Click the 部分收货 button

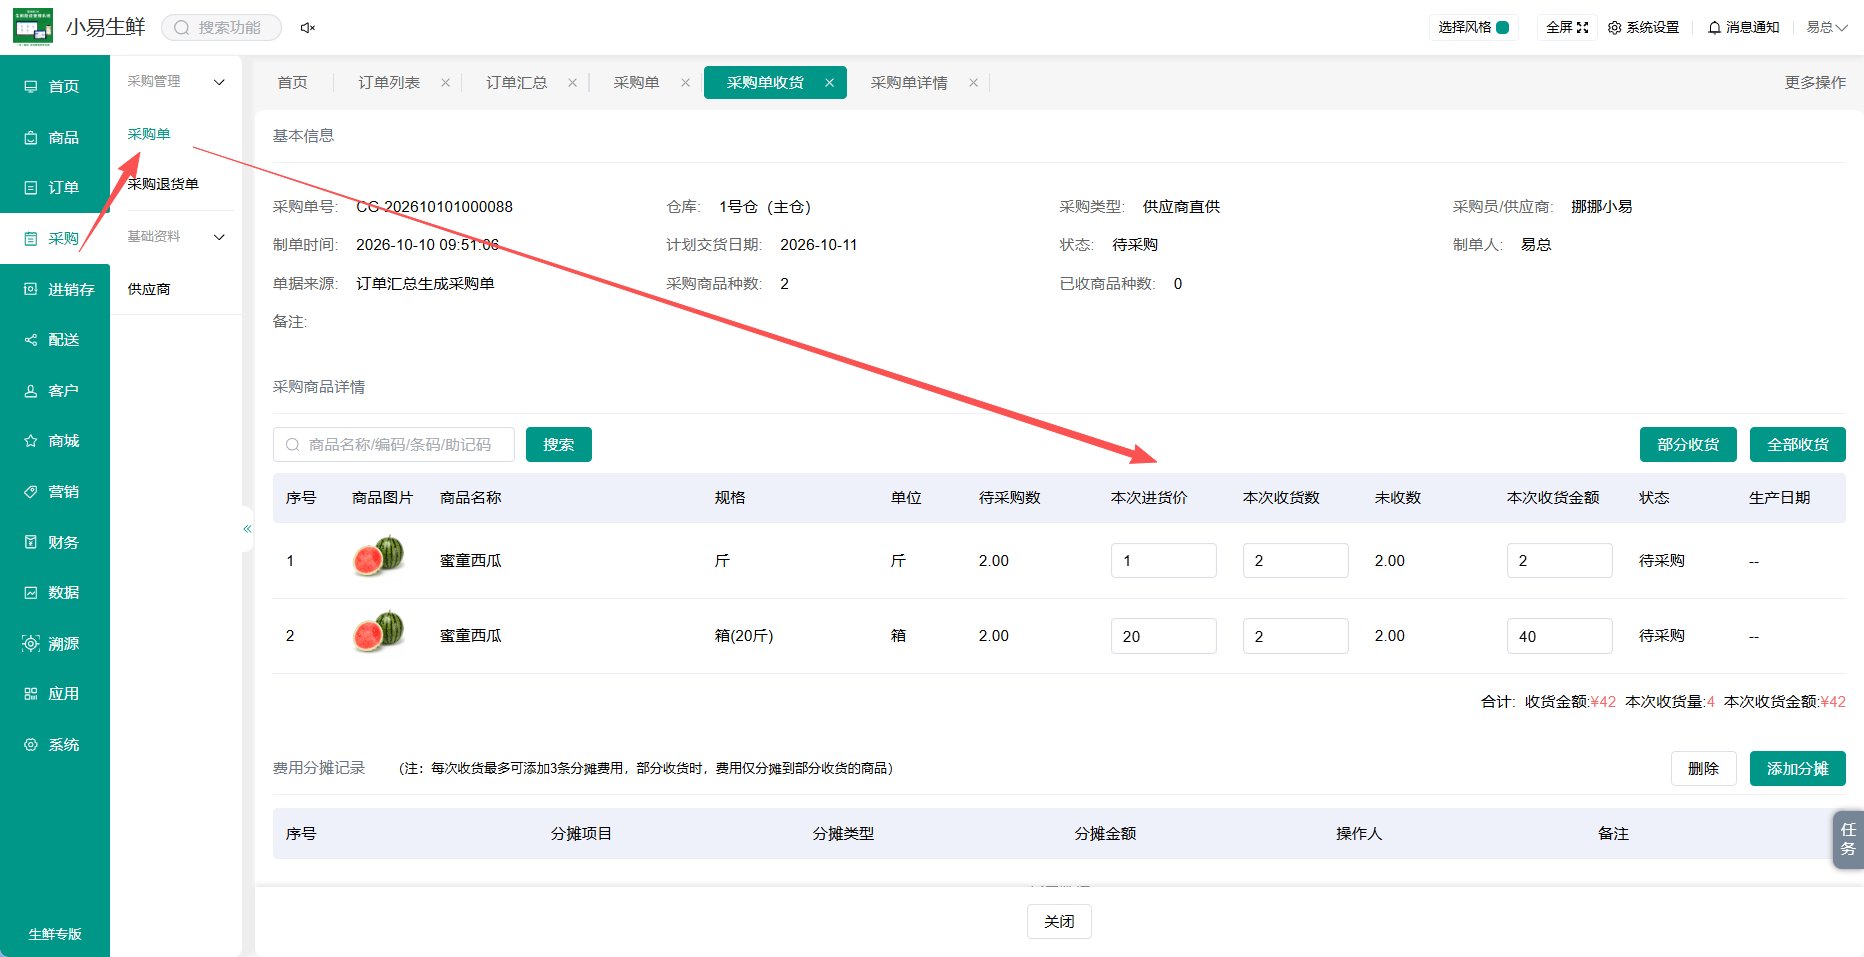pyautogui.click(x=1688, y=444)
